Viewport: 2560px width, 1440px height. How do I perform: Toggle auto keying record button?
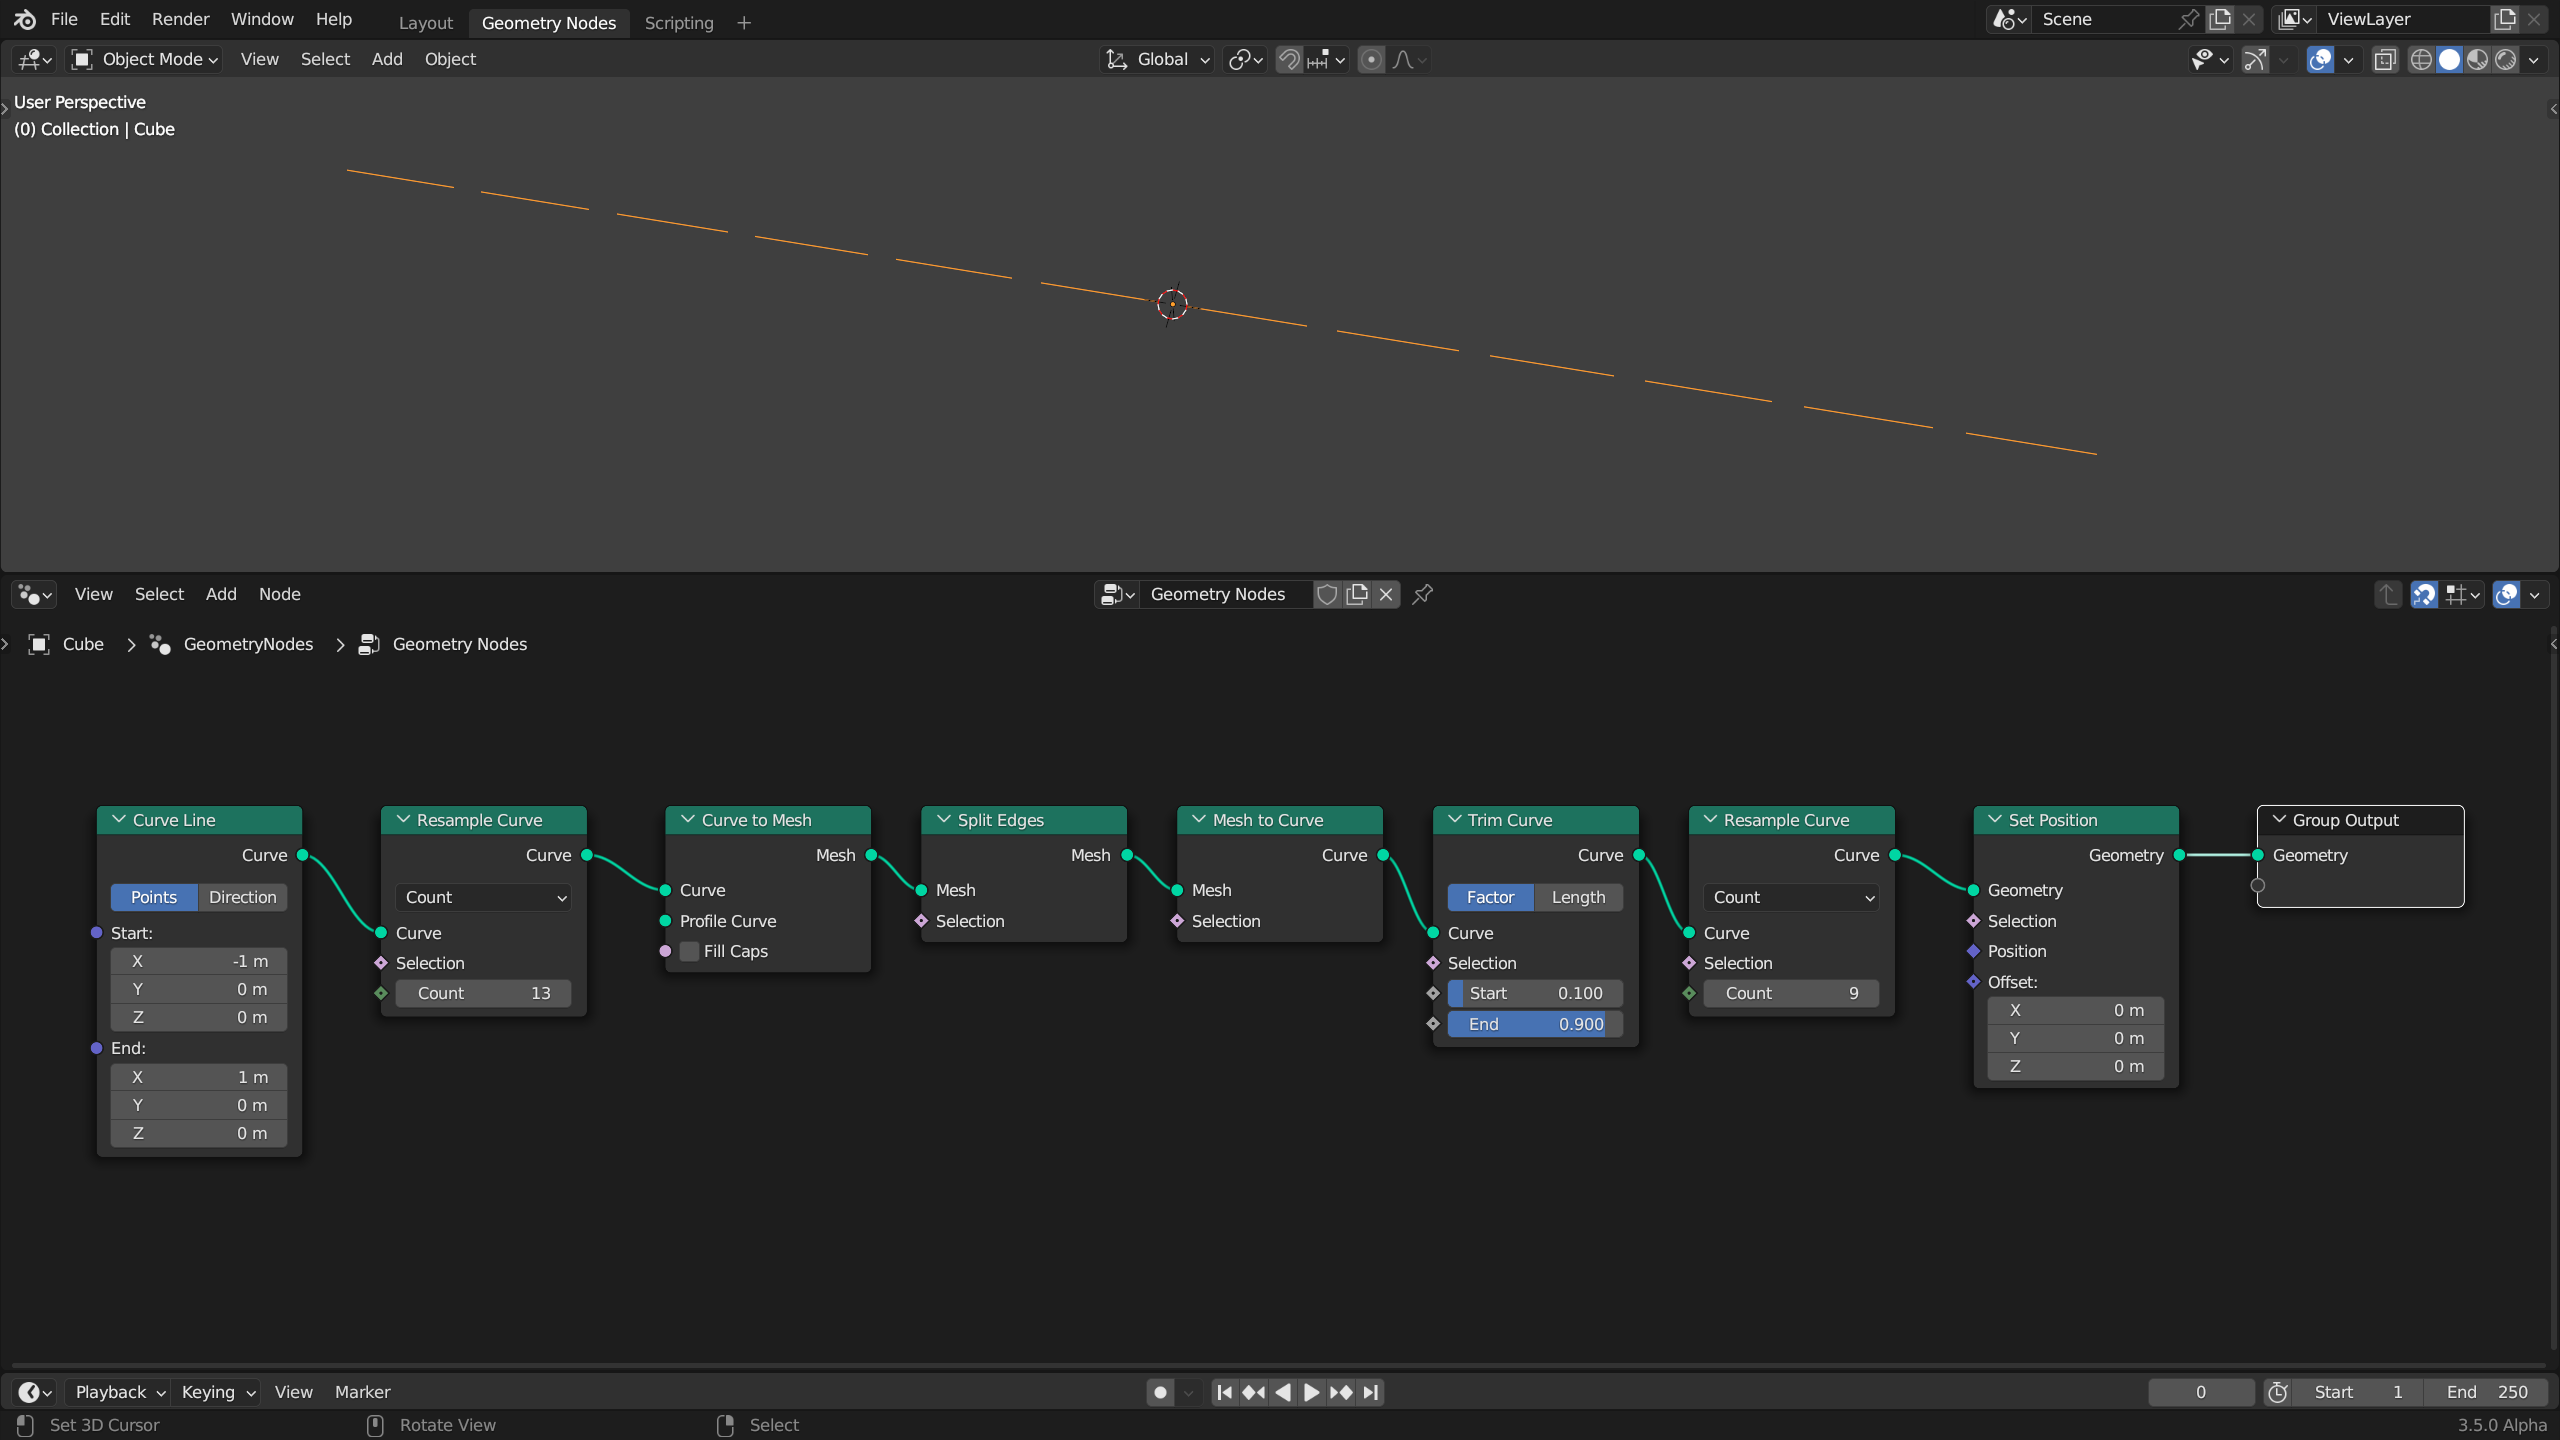point(1160,1393)
